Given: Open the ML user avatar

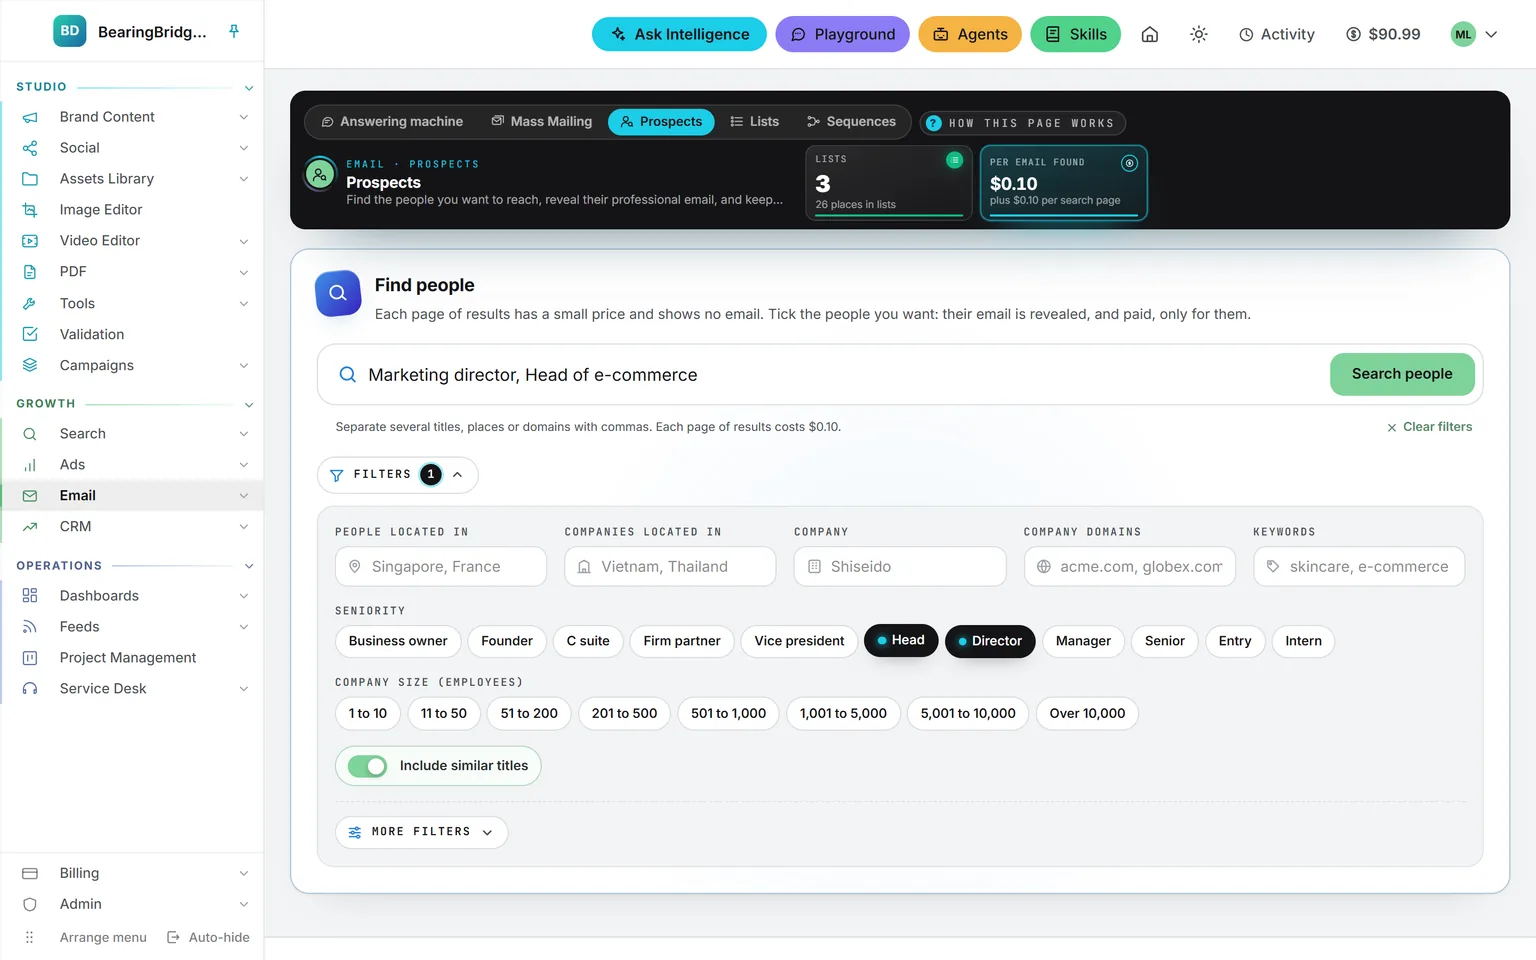Looking at the screenshot, I should (x=1463, y=34).
